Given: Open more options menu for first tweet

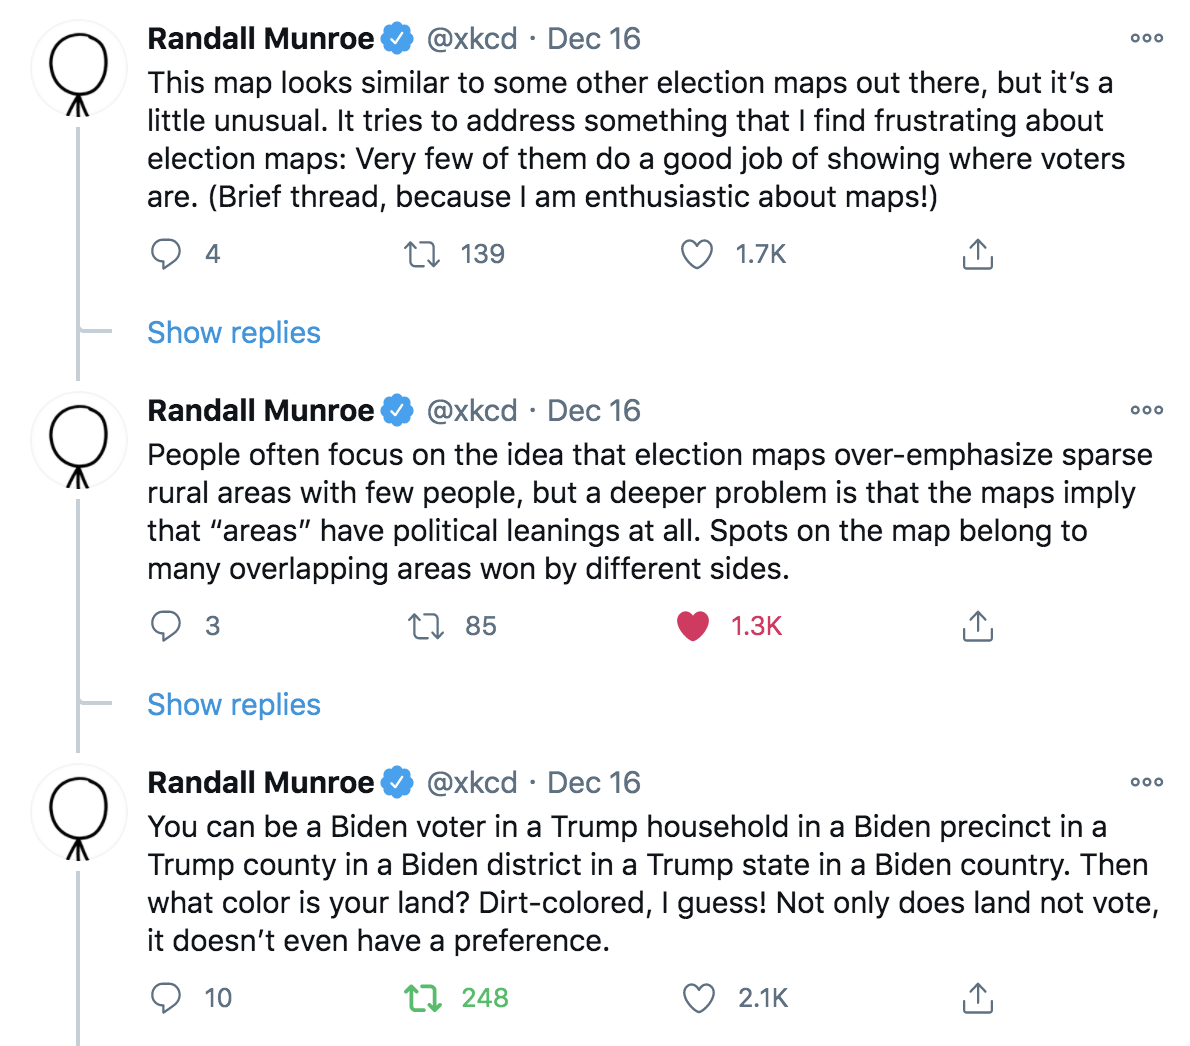Looking at the screenshot, I should tap(1146, 38).
